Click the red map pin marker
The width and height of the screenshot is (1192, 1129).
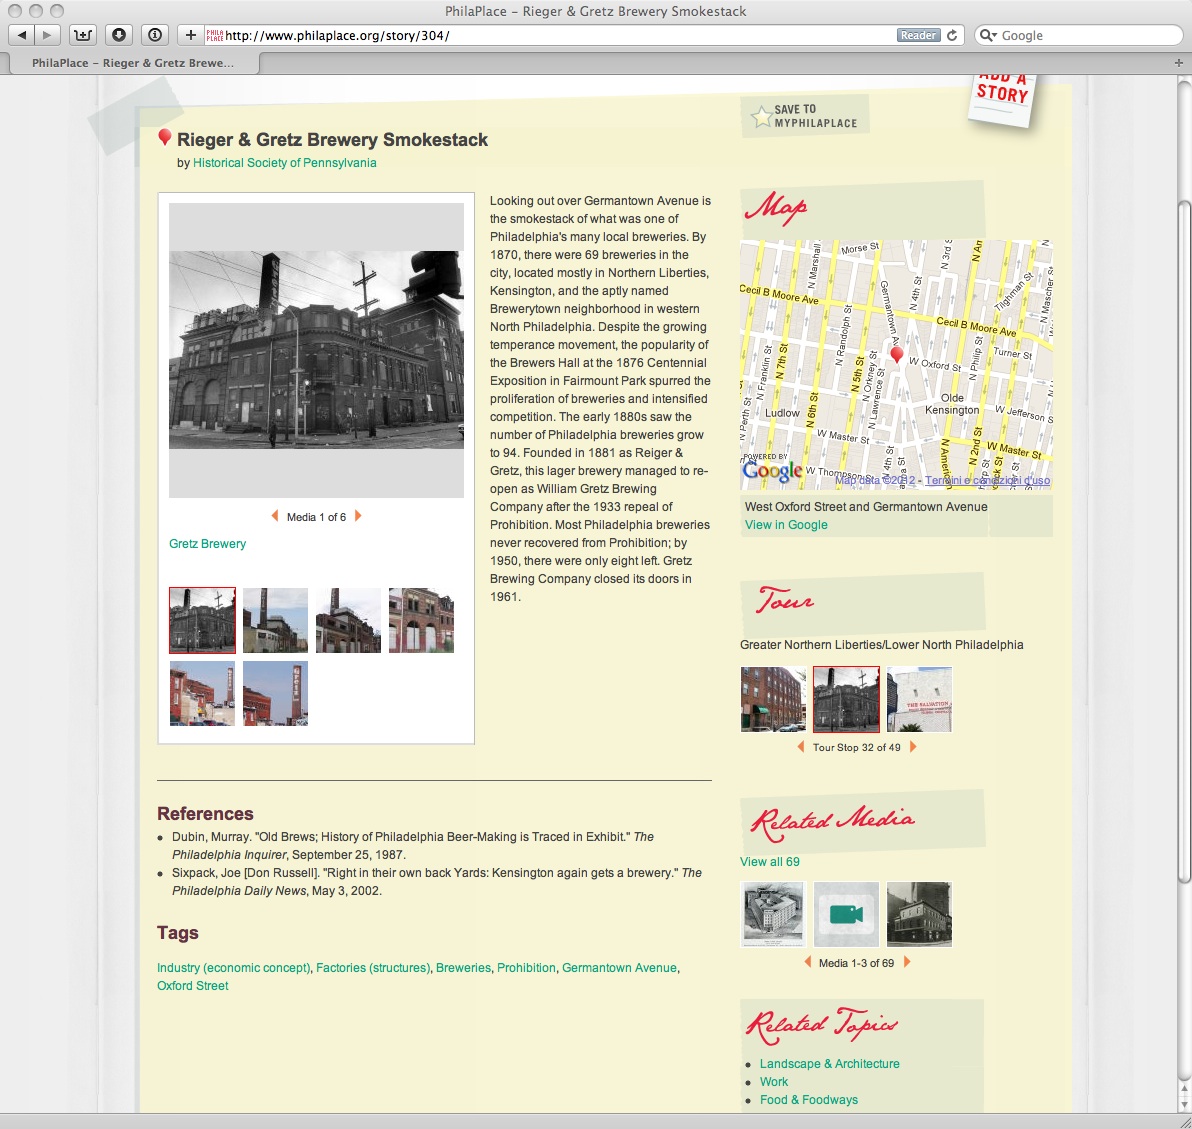click(897, 355)
